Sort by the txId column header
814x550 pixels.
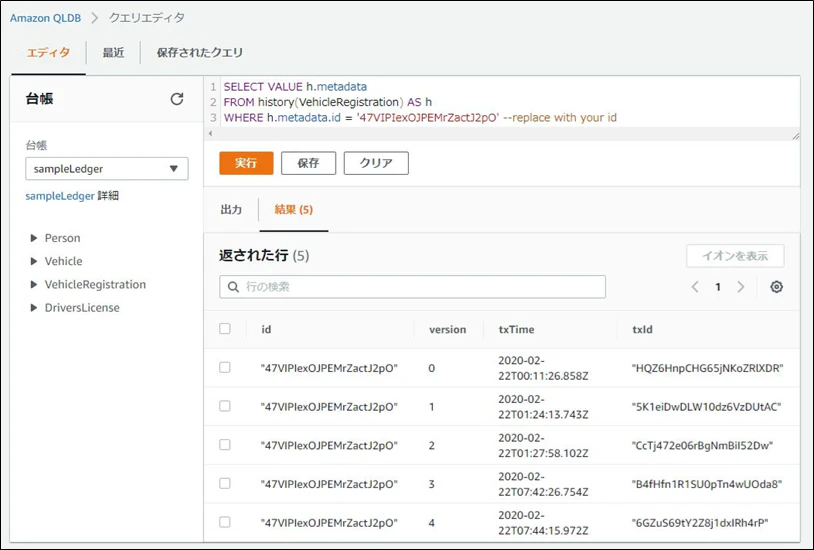click(x=642, y=329)
